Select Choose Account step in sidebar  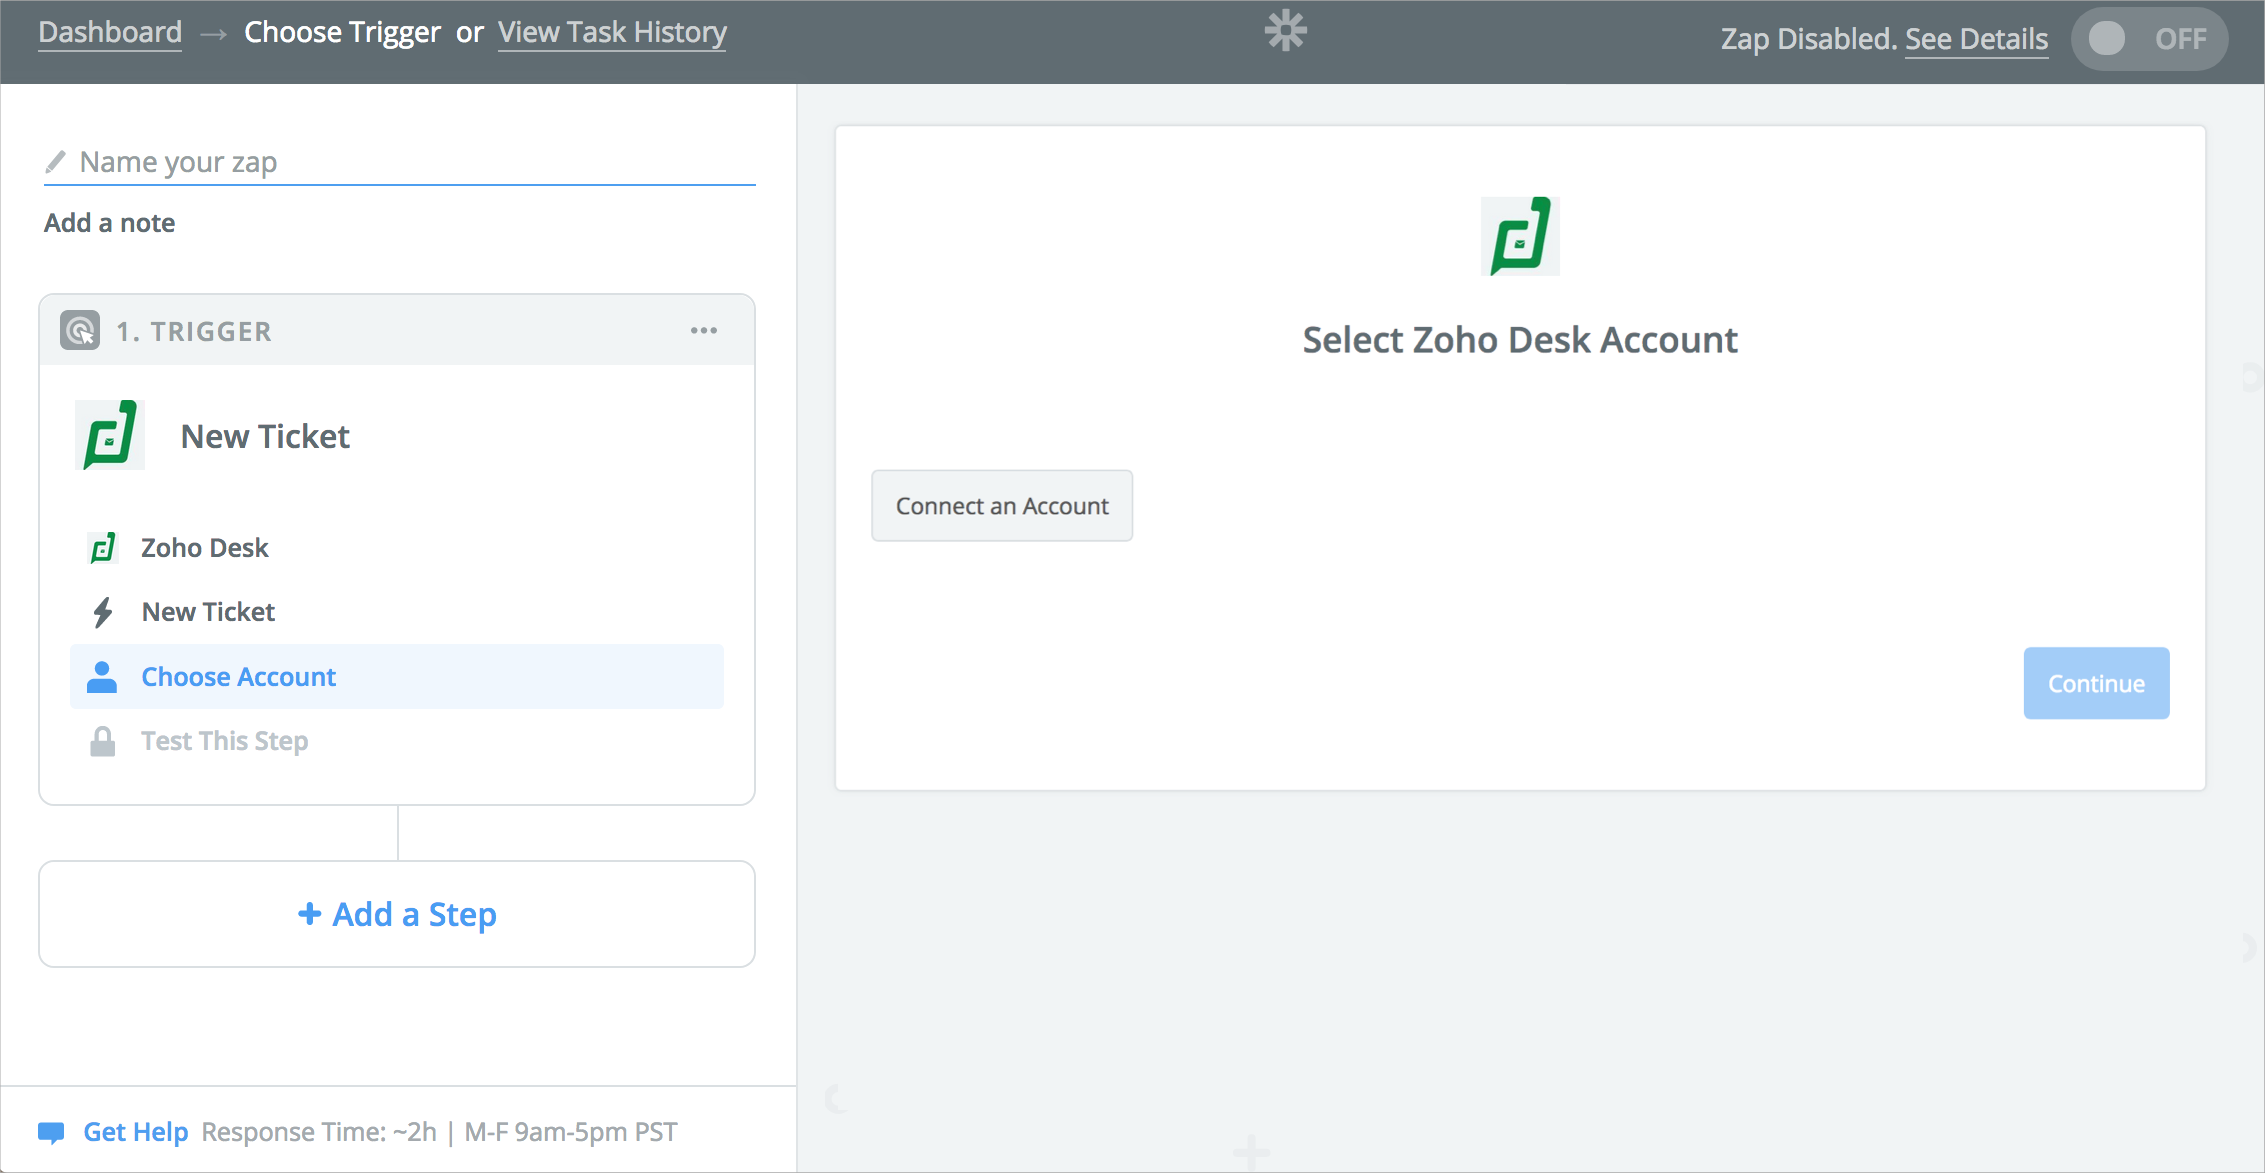coord(238,677)
